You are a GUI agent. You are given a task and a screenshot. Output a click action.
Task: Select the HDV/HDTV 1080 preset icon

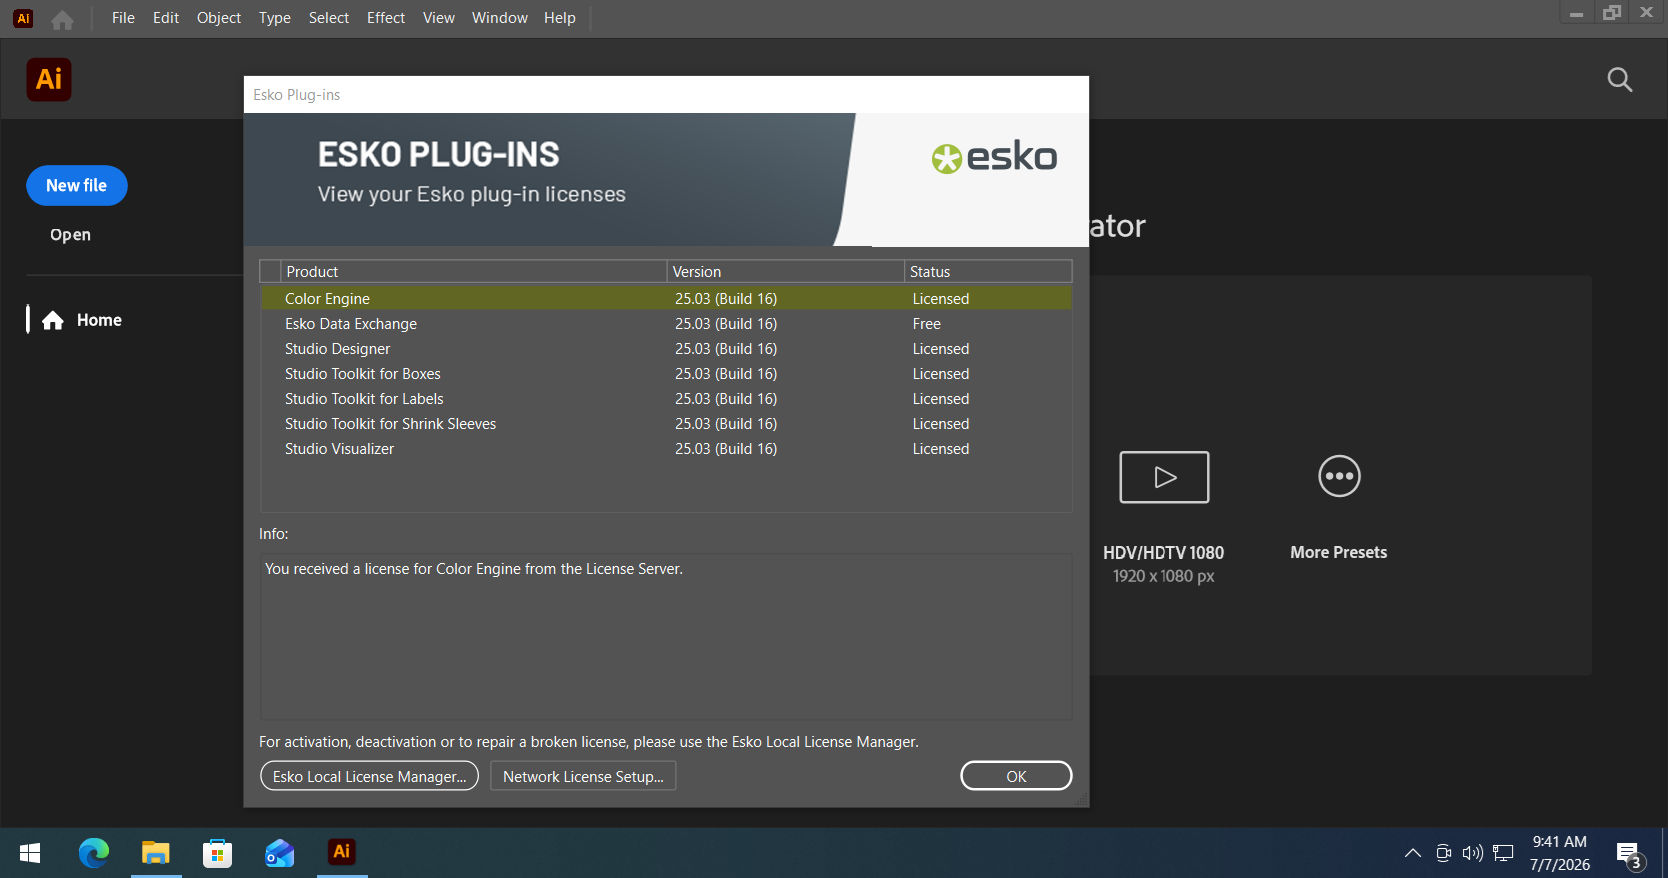(x=1164, y=477)
